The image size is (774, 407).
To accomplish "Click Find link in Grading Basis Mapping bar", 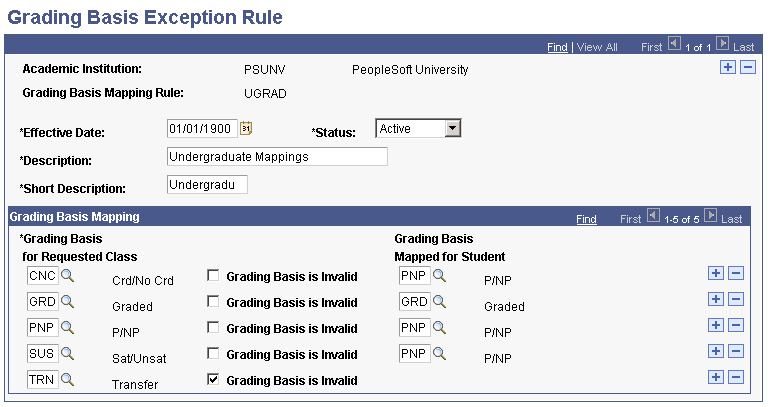I will [x=586, y=219].
